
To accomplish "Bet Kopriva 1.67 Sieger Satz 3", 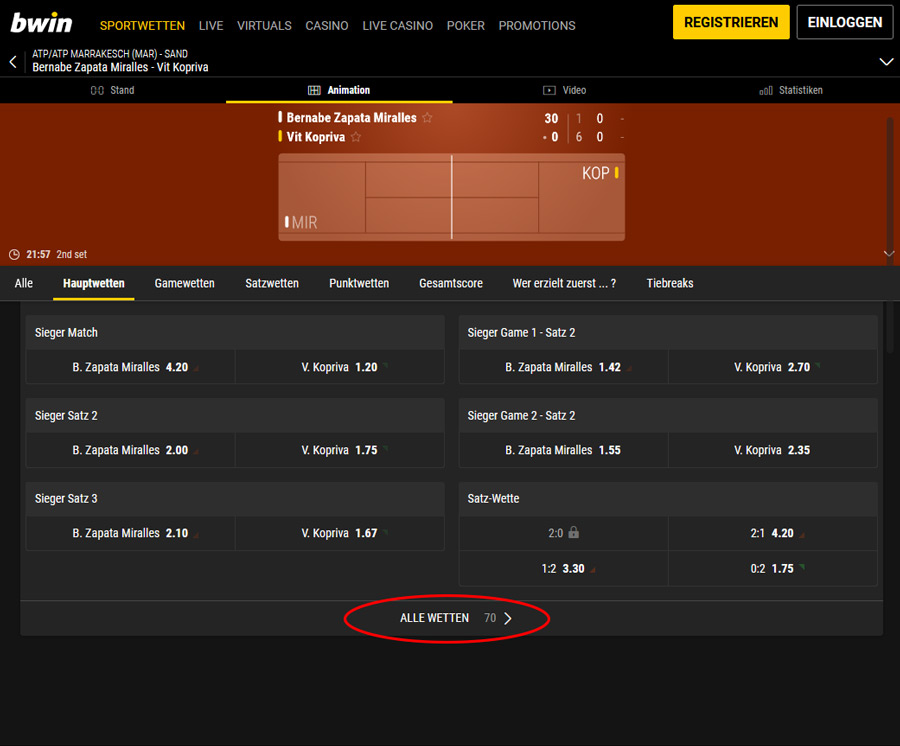I will [340, 533].
